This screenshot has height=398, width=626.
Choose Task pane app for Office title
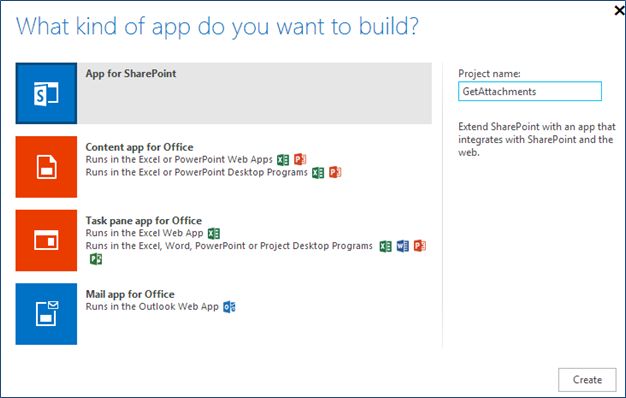point(144,220)
